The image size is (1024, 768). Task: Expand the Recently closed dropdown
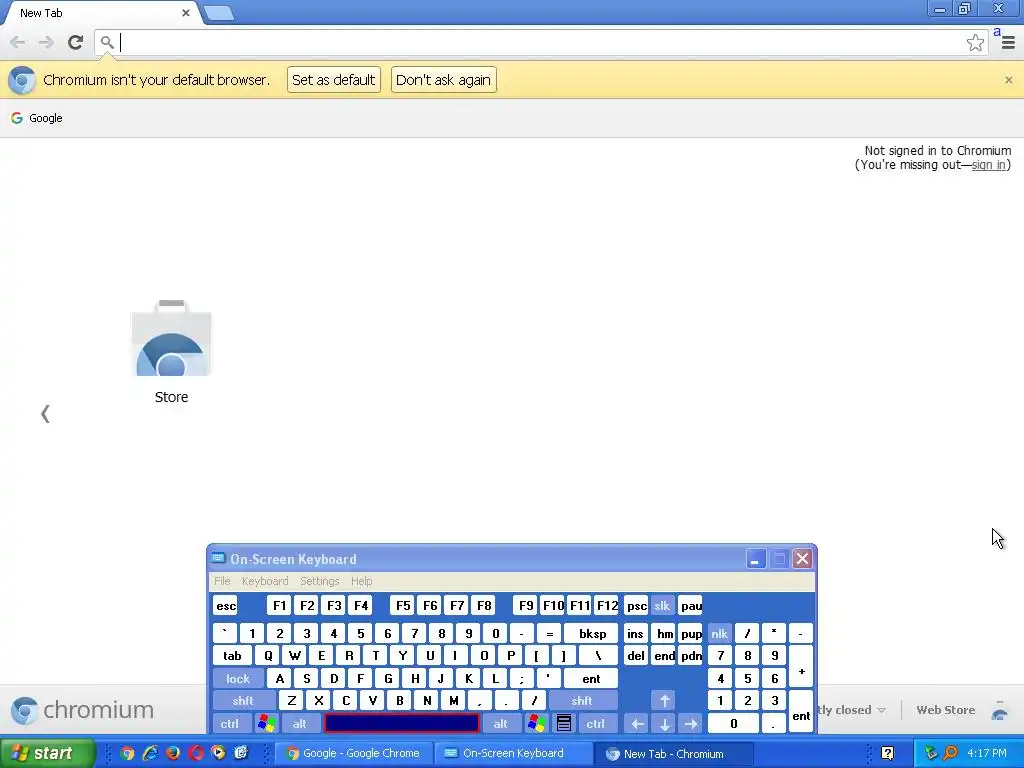(852, 710)
